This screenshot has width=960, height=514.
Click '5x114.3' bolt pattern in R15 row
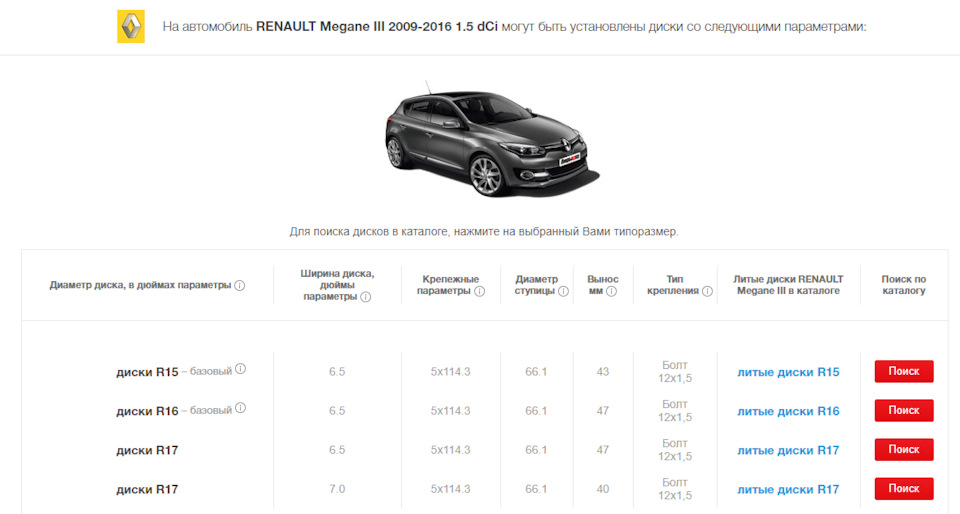click(450, 371)
